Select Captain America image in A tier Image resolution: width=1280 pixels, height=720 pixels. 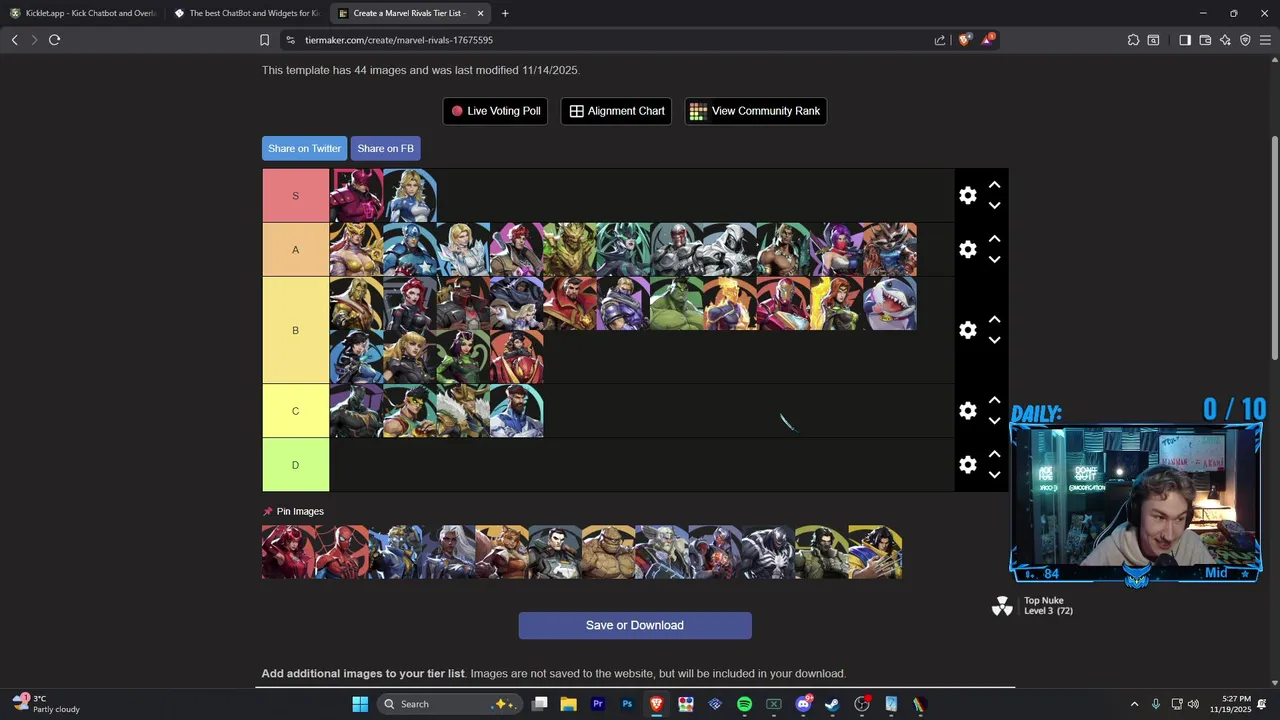click(x=410, y=249)
